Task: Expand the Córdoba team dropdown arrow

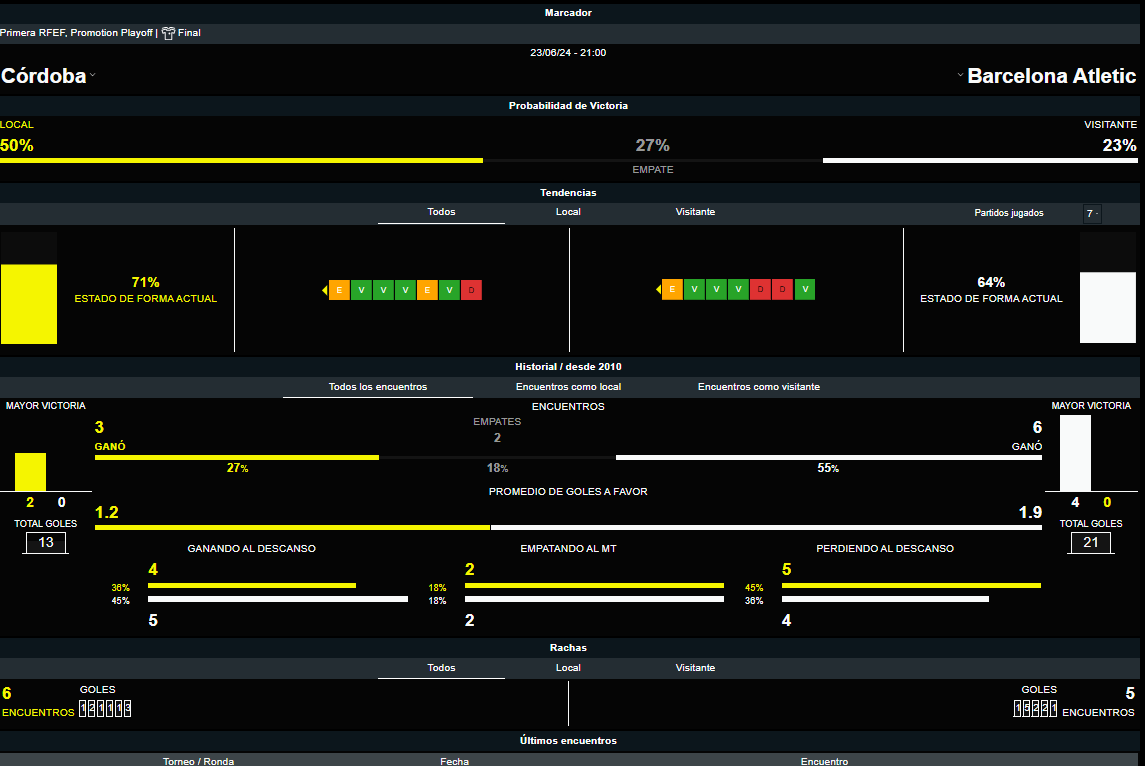Action: tap(92, 75)
